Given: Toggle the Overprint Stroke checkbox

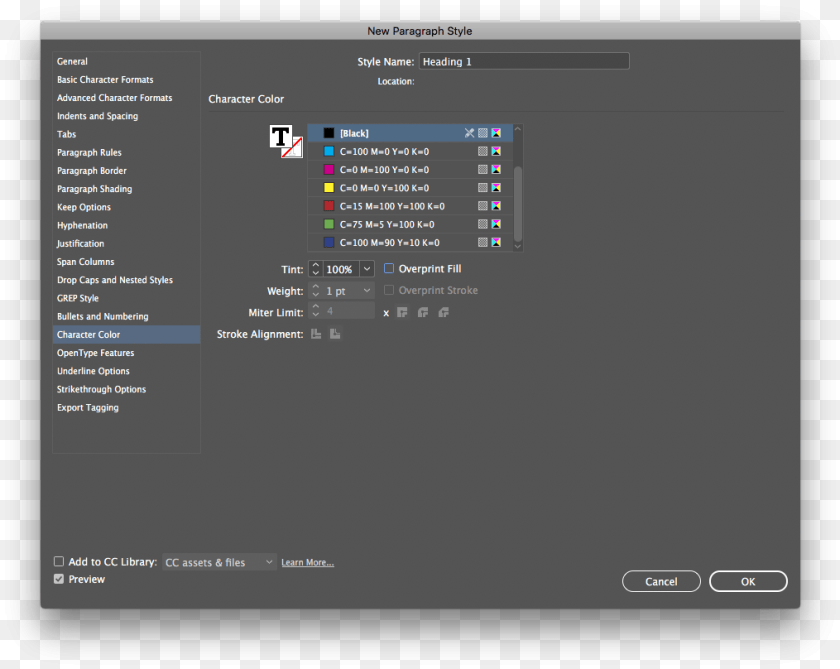Looking at the screenshot, I should pos(389,290).
